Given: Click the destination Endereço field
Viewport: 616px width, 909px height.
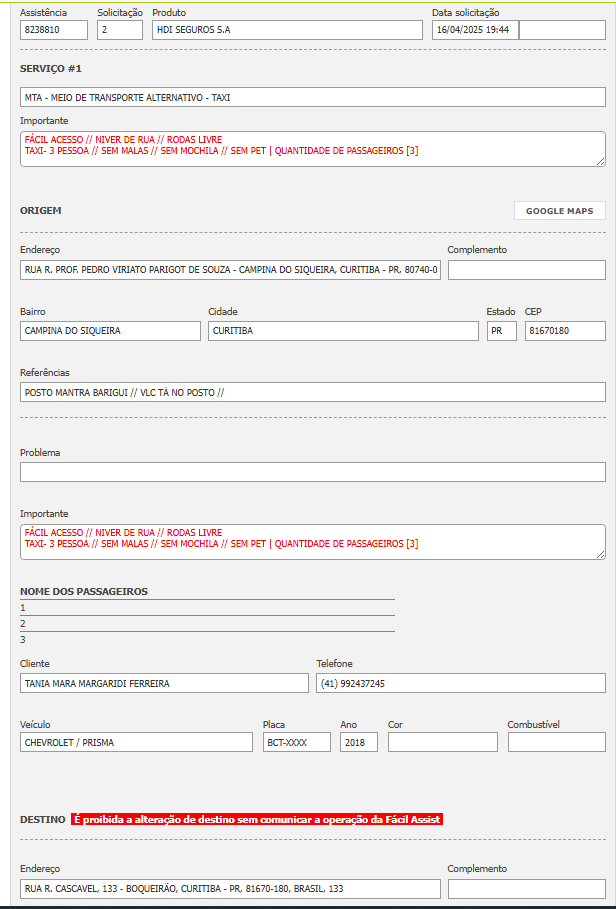Looking at the screenshot, I should click(230, 889).
